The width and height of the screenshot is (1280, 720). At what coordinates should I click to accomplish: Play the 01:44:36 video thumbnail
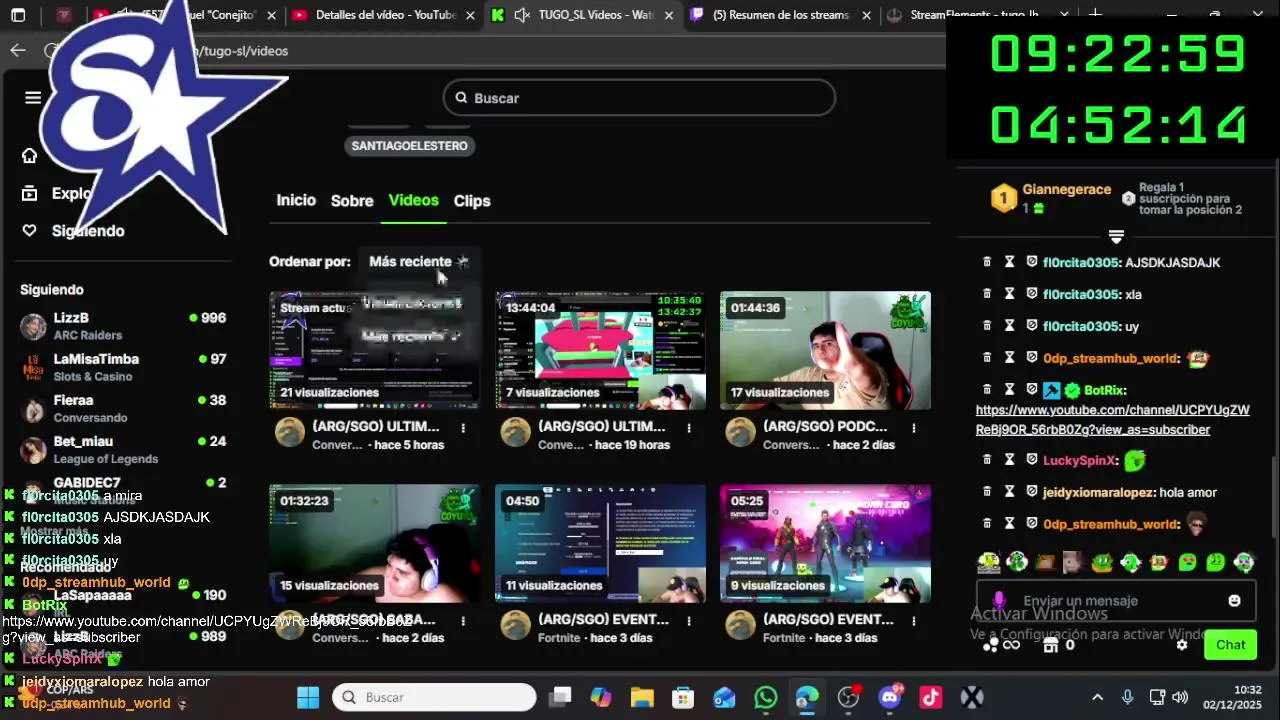825,350
